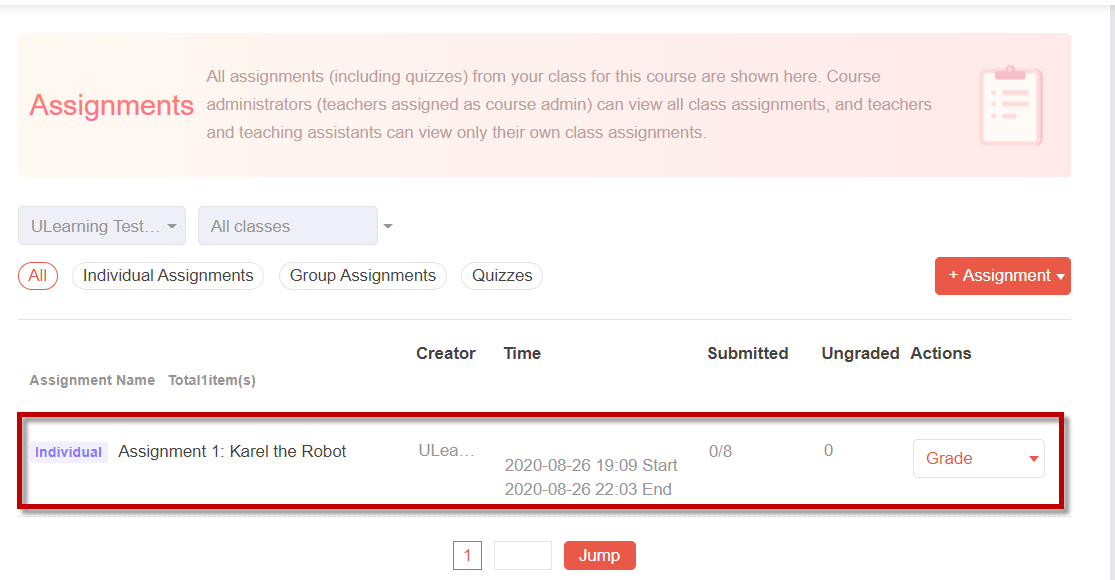Go to page 1 in pagination

point(467,555)
